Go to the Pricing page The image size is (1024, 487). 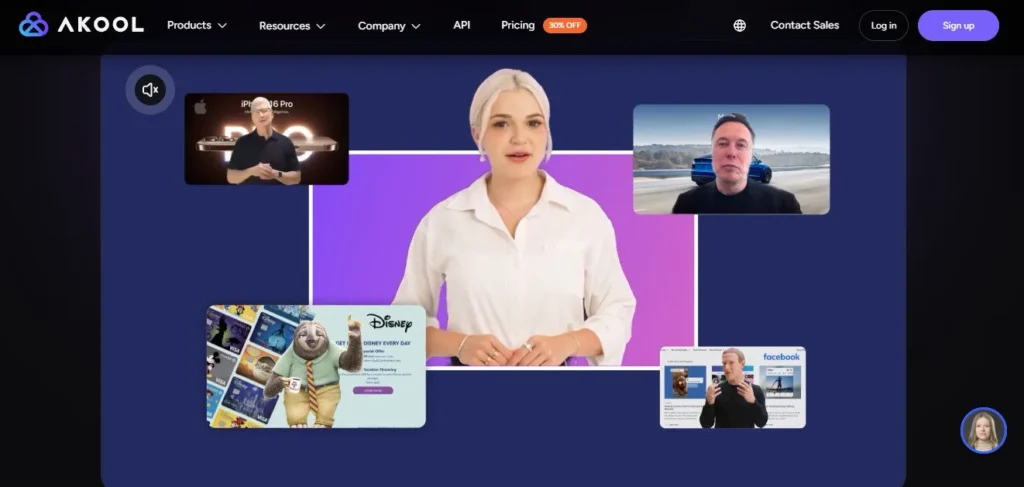[518, 25]
